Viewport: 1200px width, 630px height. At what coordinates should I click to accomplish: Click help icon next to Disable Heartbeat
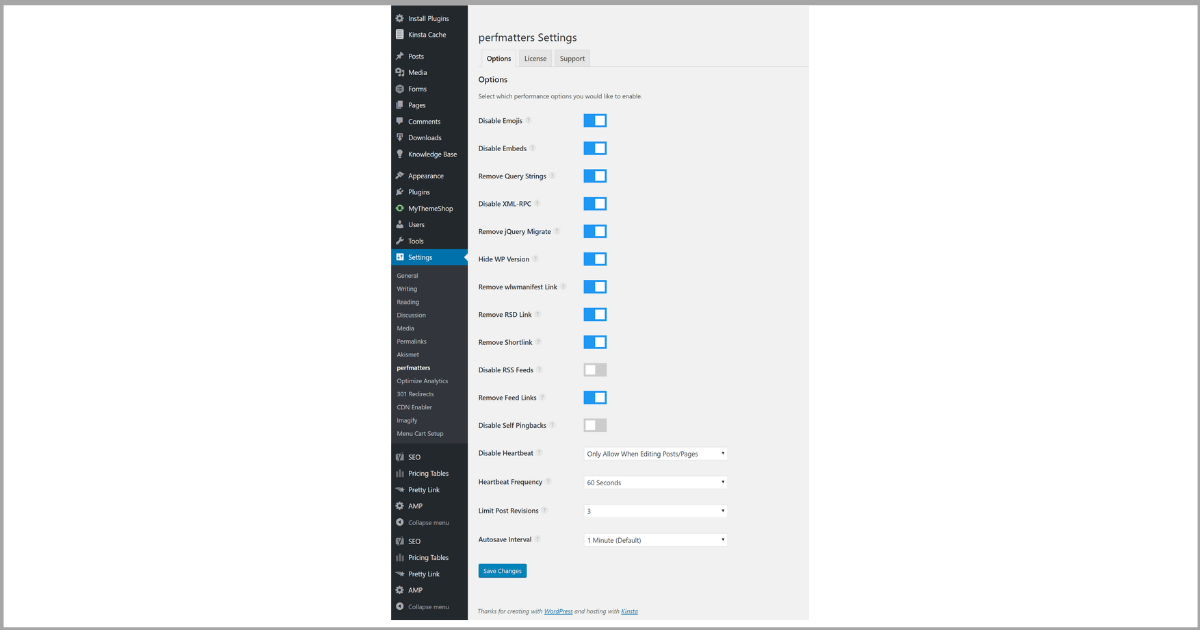[541, 453]
